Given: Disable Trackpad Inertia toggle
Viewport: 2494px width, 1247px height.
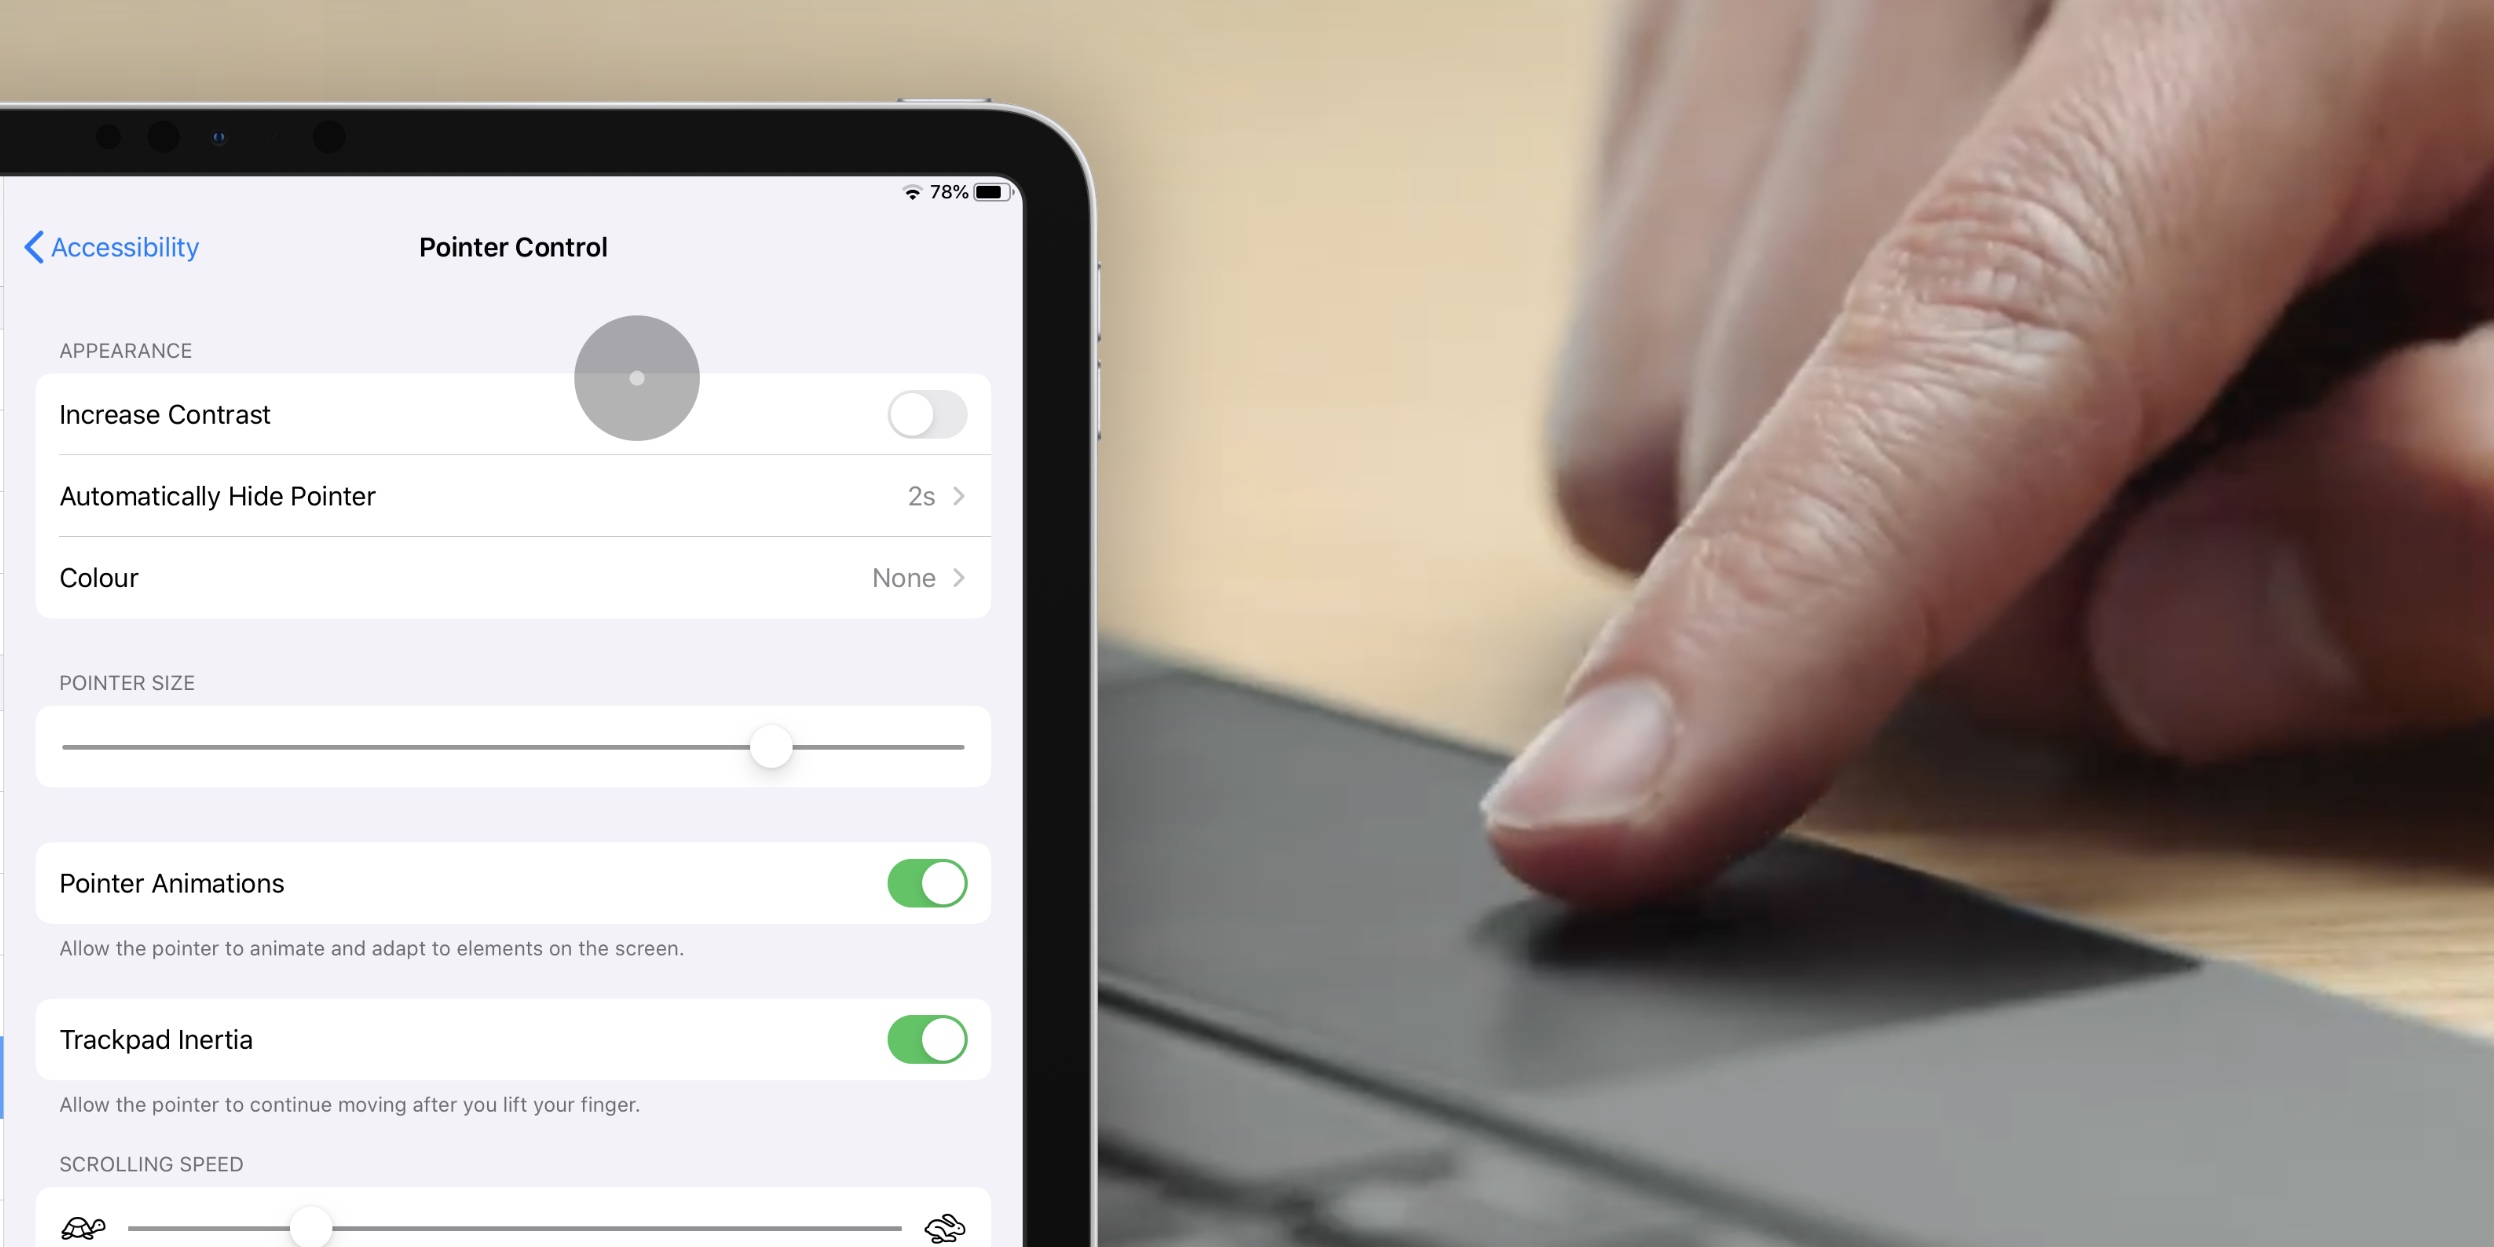Looking at the screenshot, I should pos(927,1040).
